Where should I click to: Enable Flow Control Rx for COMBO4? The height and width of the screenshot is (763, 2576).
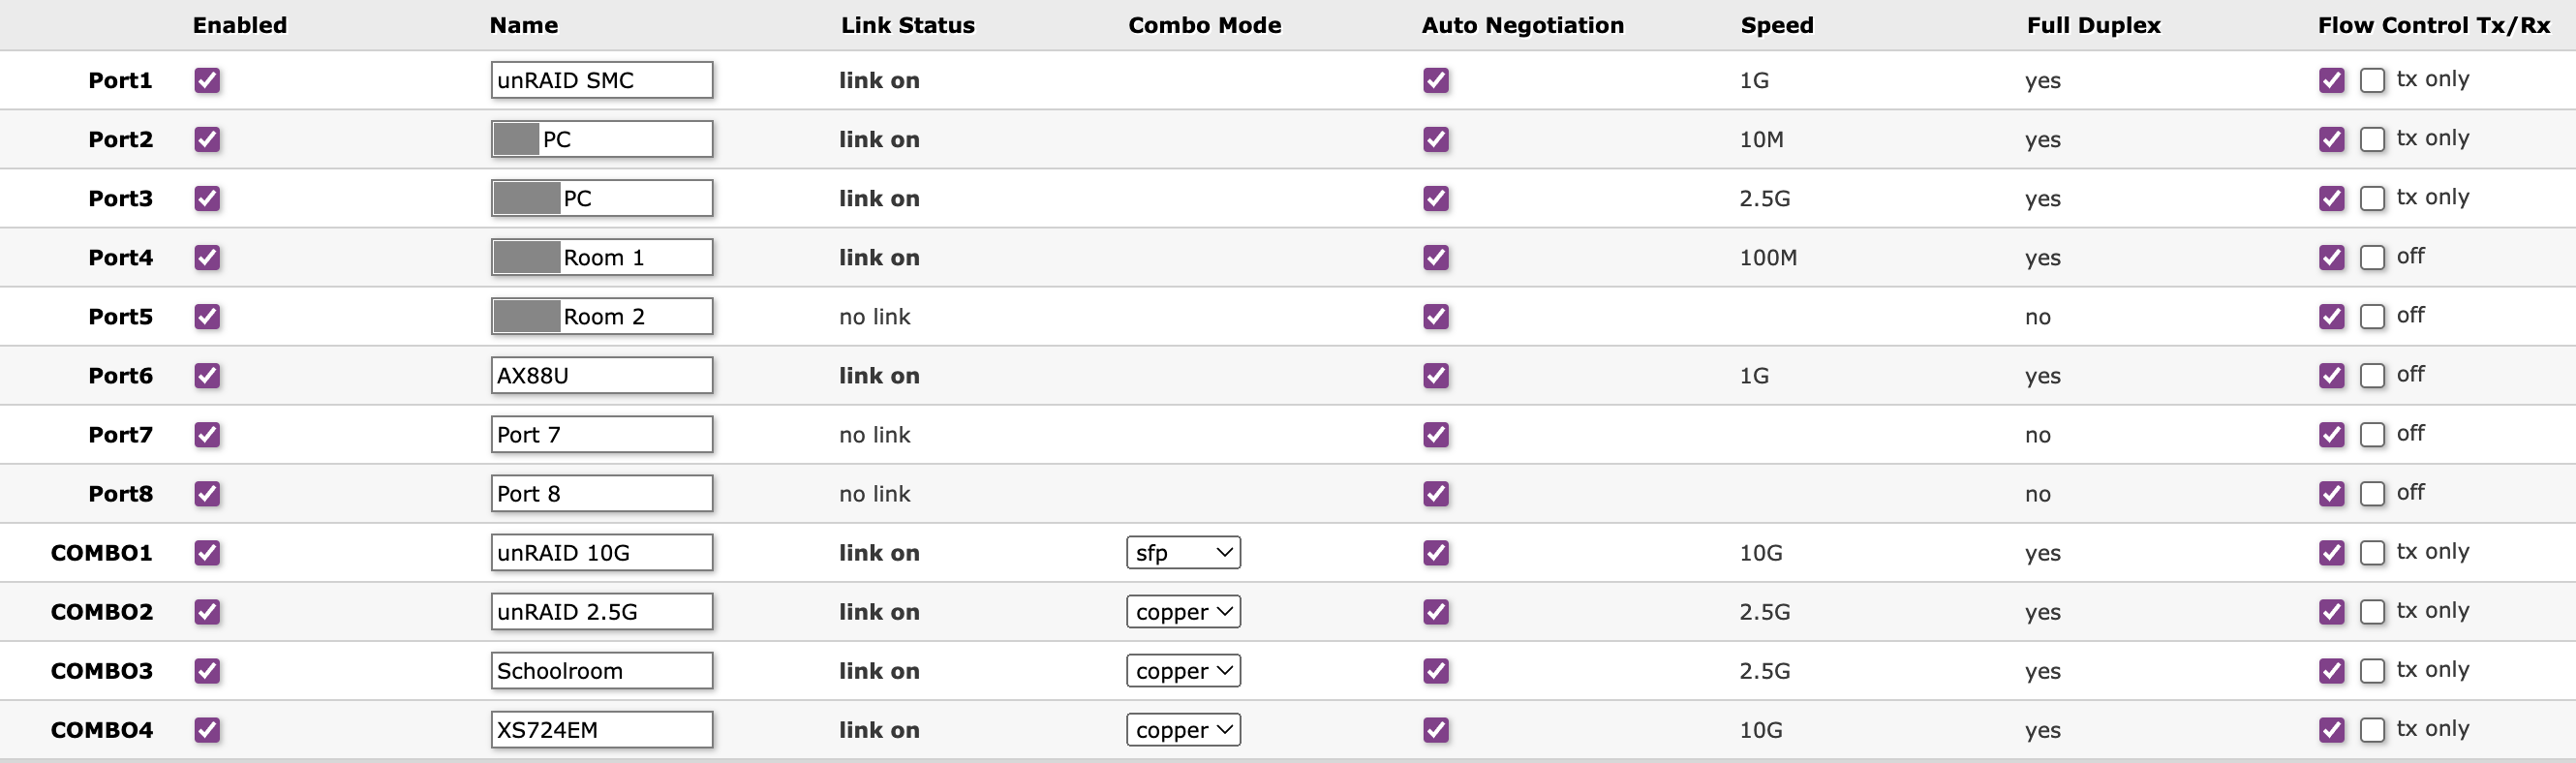pos(2372,729)
